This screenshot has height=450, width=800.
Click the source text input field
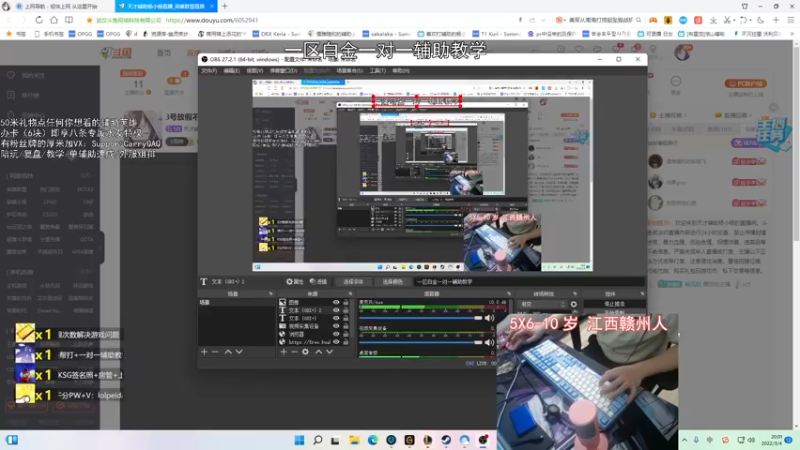click(x=529, y=282)
